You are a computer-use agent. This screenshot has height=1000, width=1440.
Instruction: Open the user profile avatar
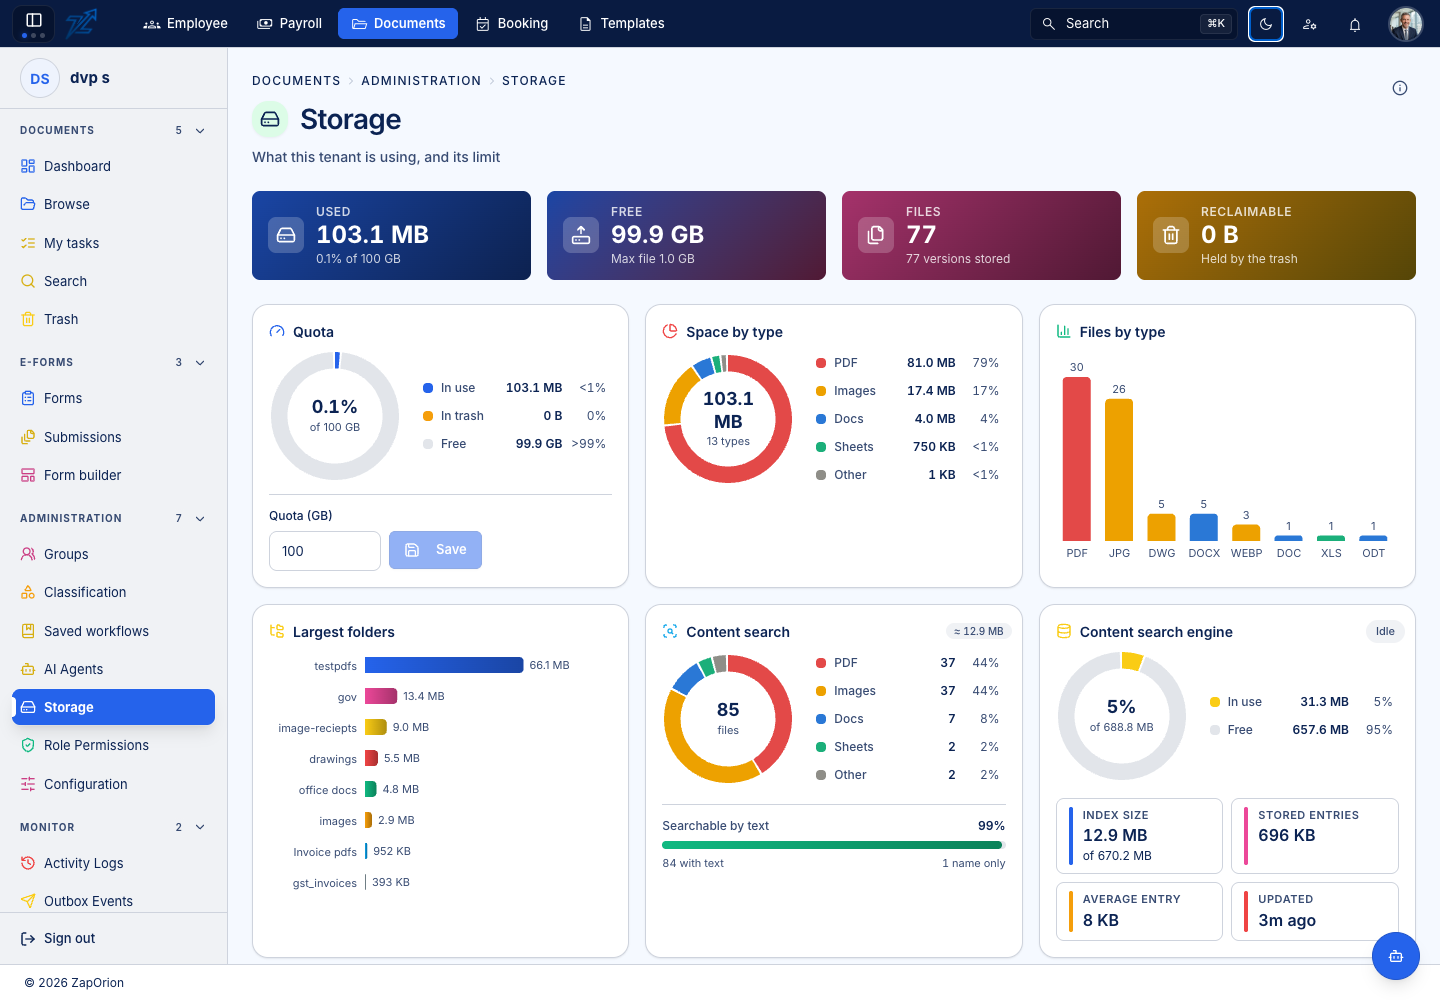[1406, 24]
